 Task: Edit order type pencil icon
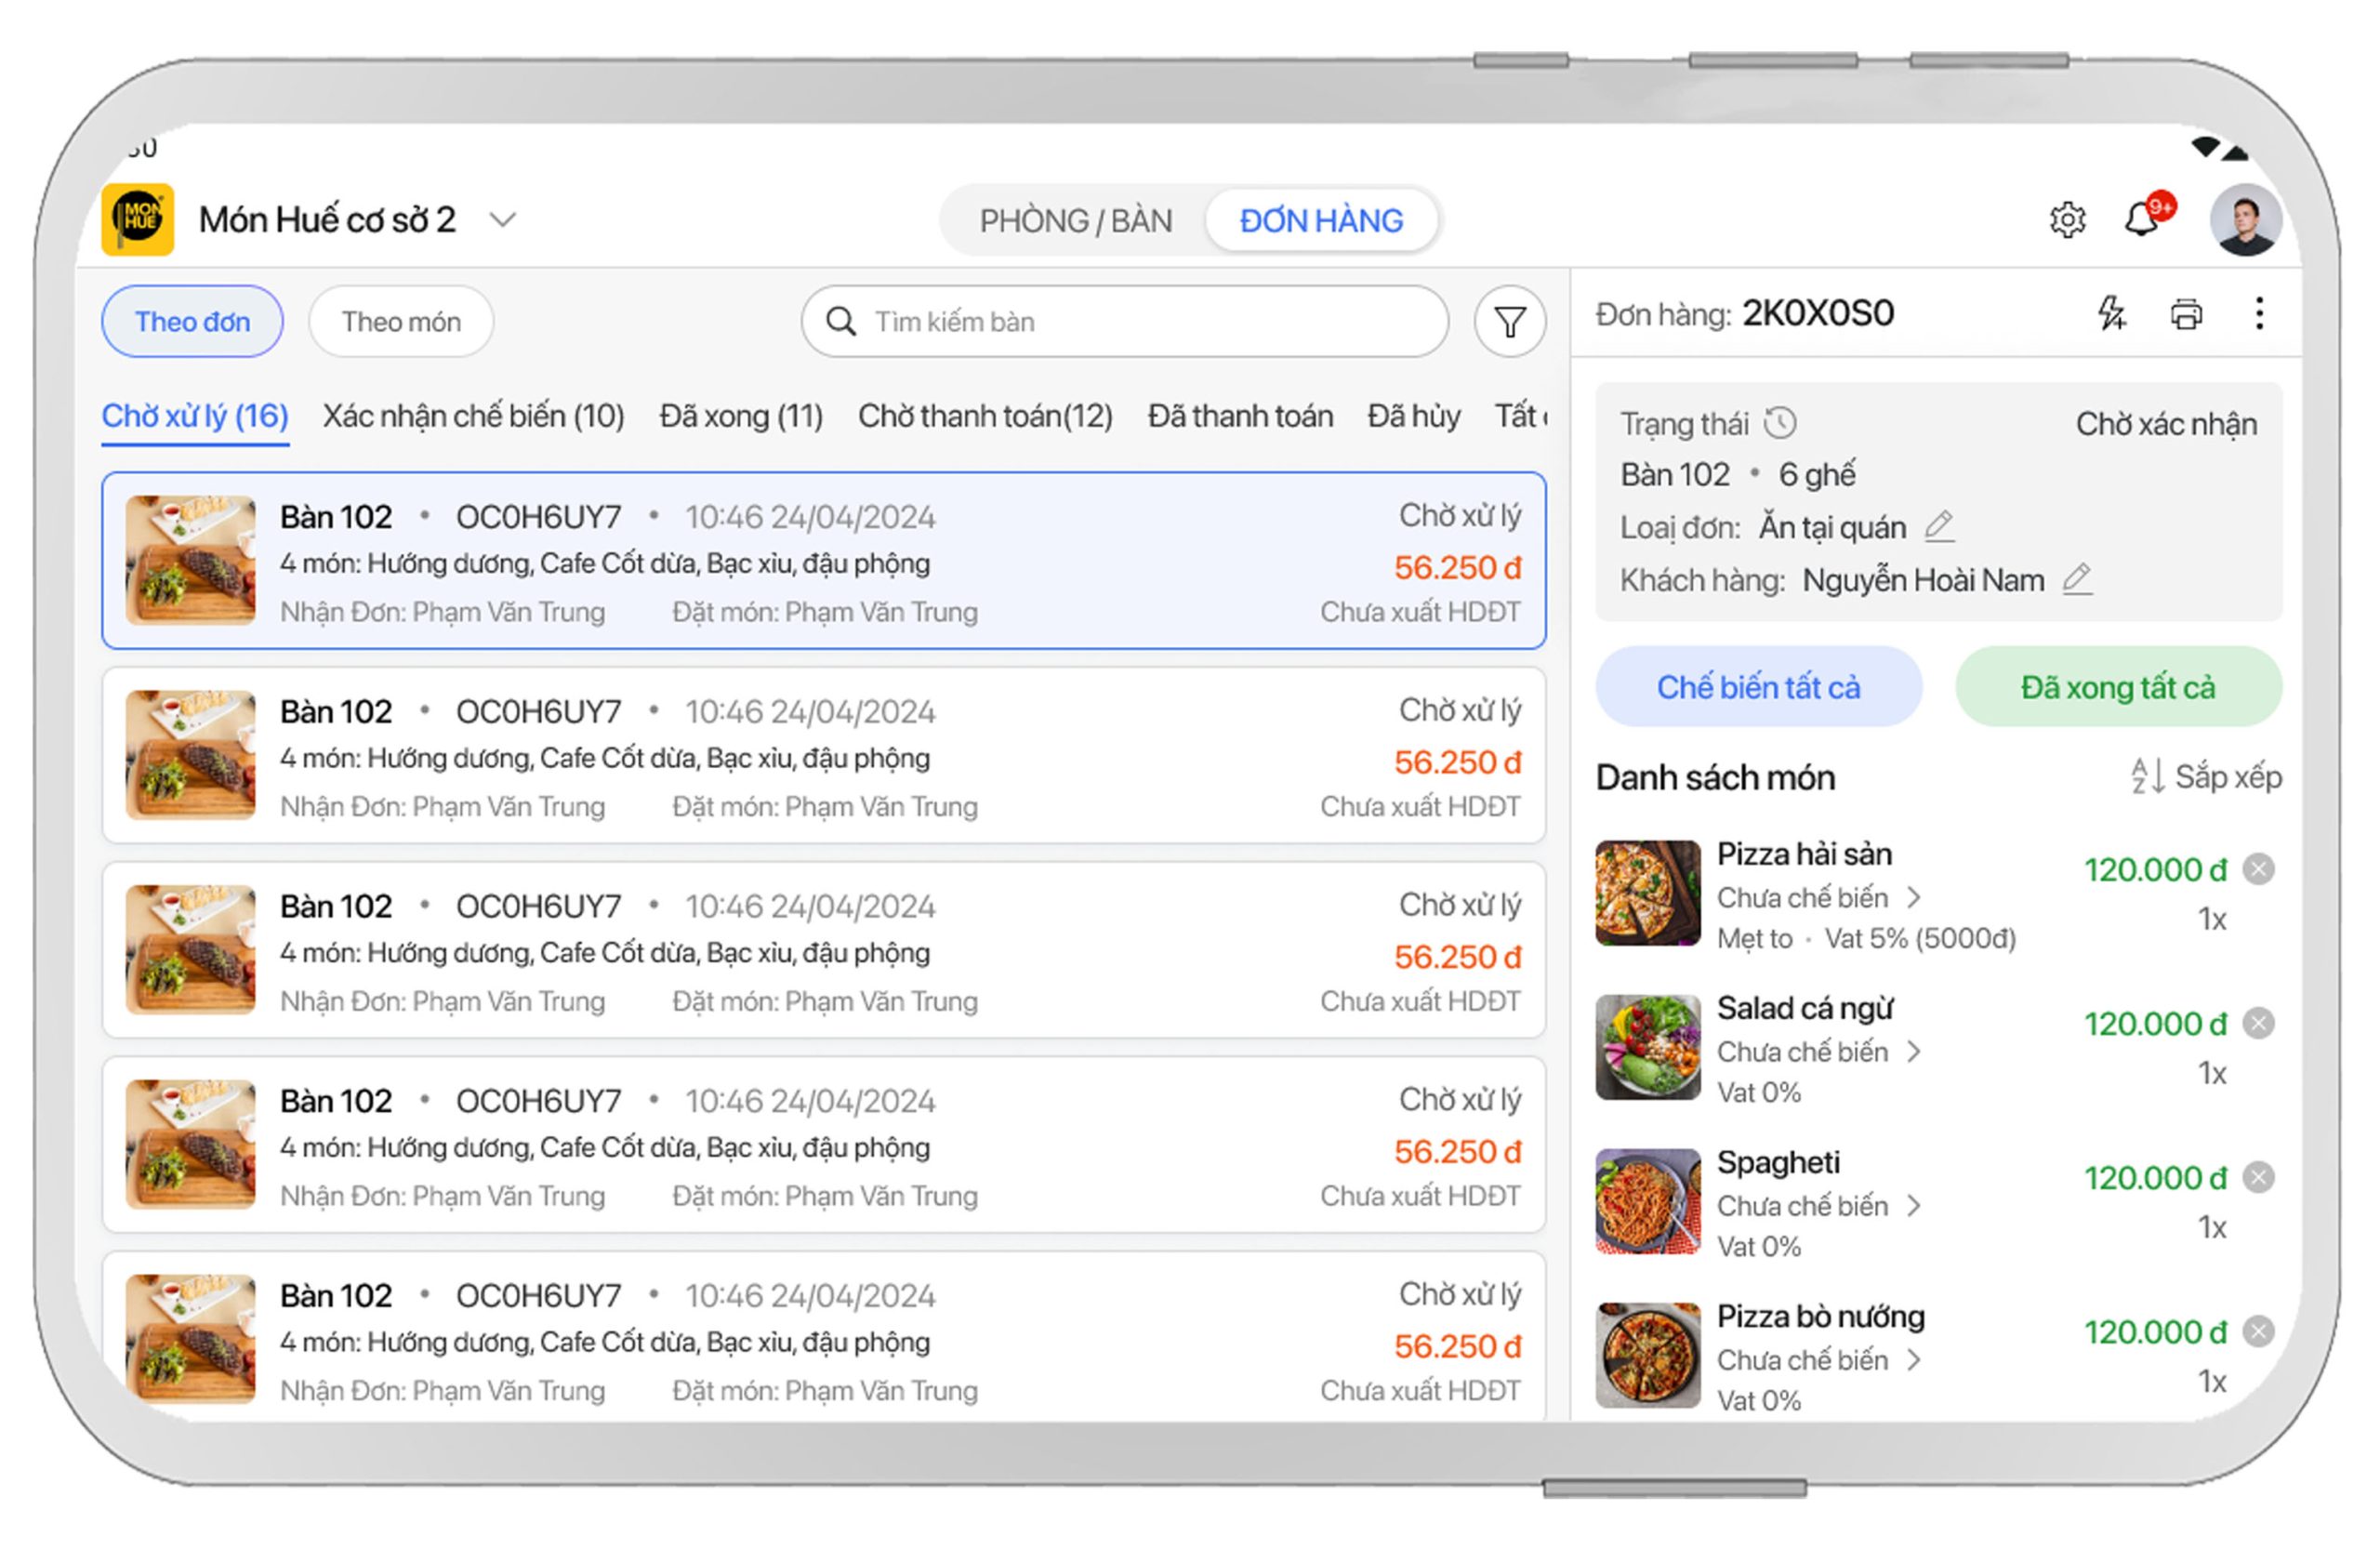(1939, 526)
